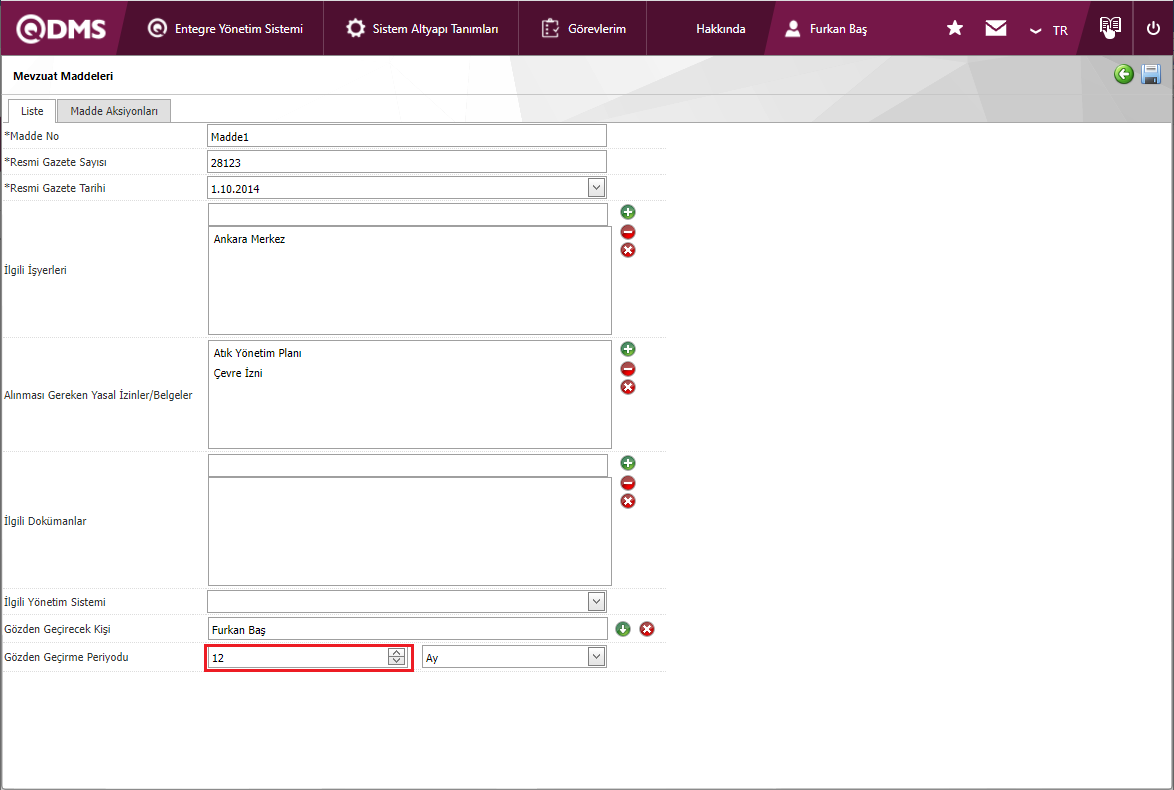
Task: Remove selected İlgili Dokümanlar entry with minus
Action: [x=628, y=483]
